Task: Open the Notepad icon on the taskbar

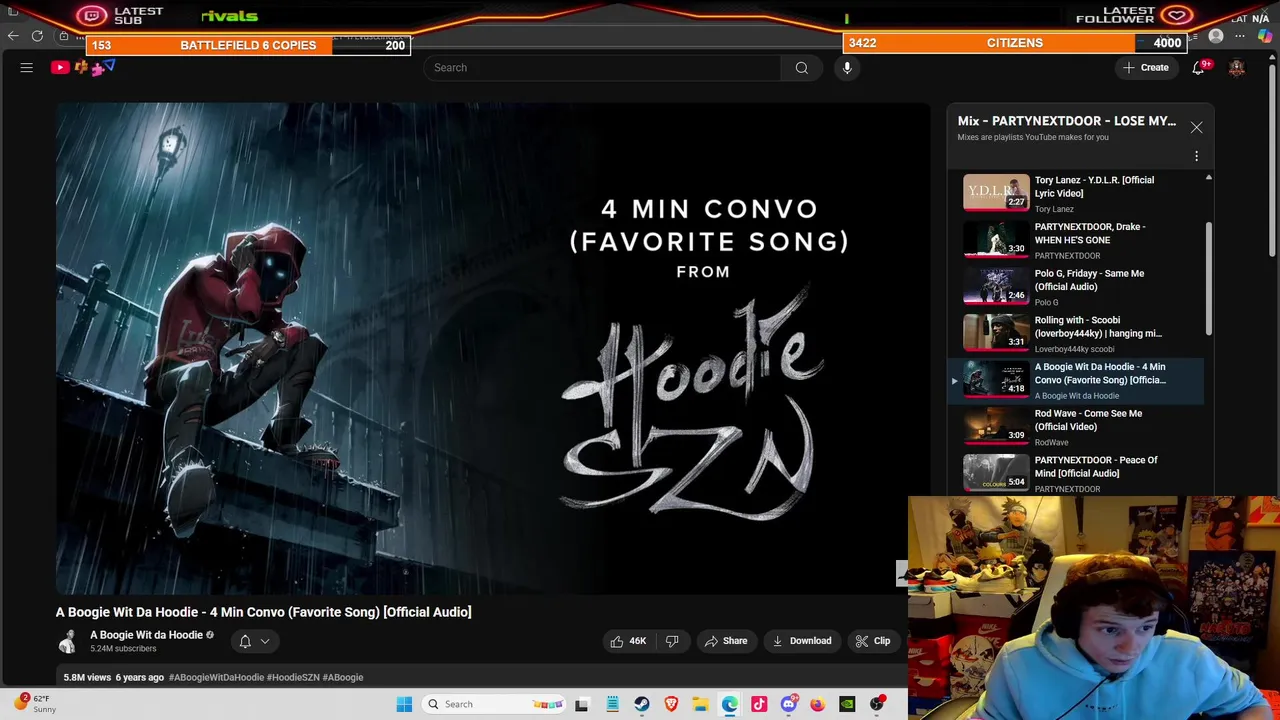Action: pyautogui.click(x=612, y=704)
